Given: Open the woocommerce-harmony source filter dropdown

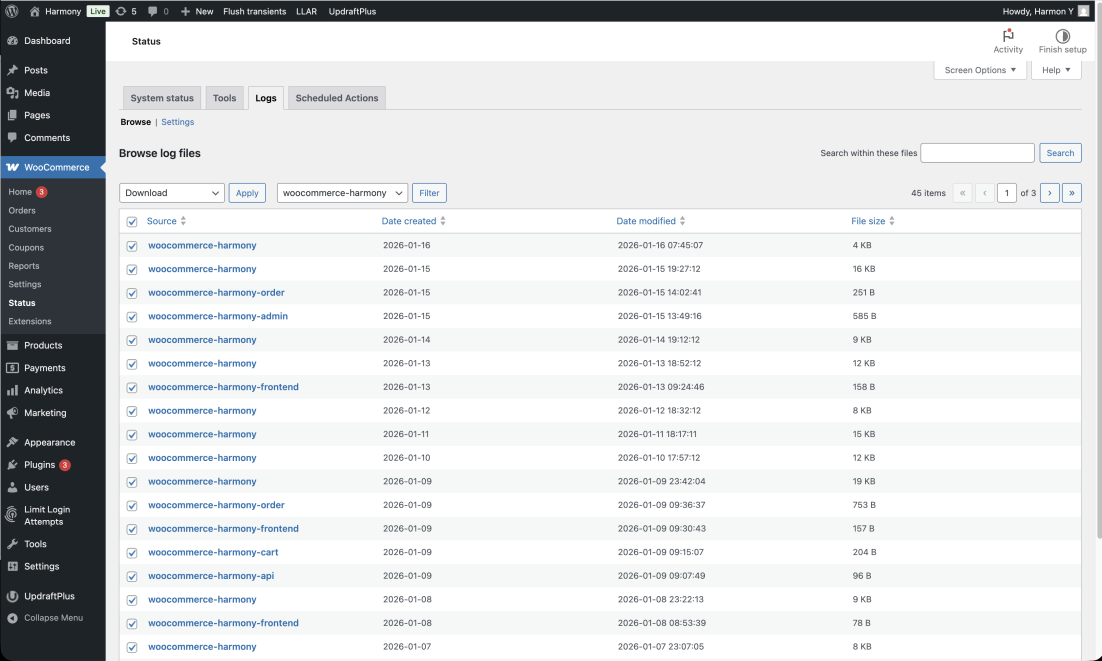Looking at the screenshot, I should (x=342, y=193).
